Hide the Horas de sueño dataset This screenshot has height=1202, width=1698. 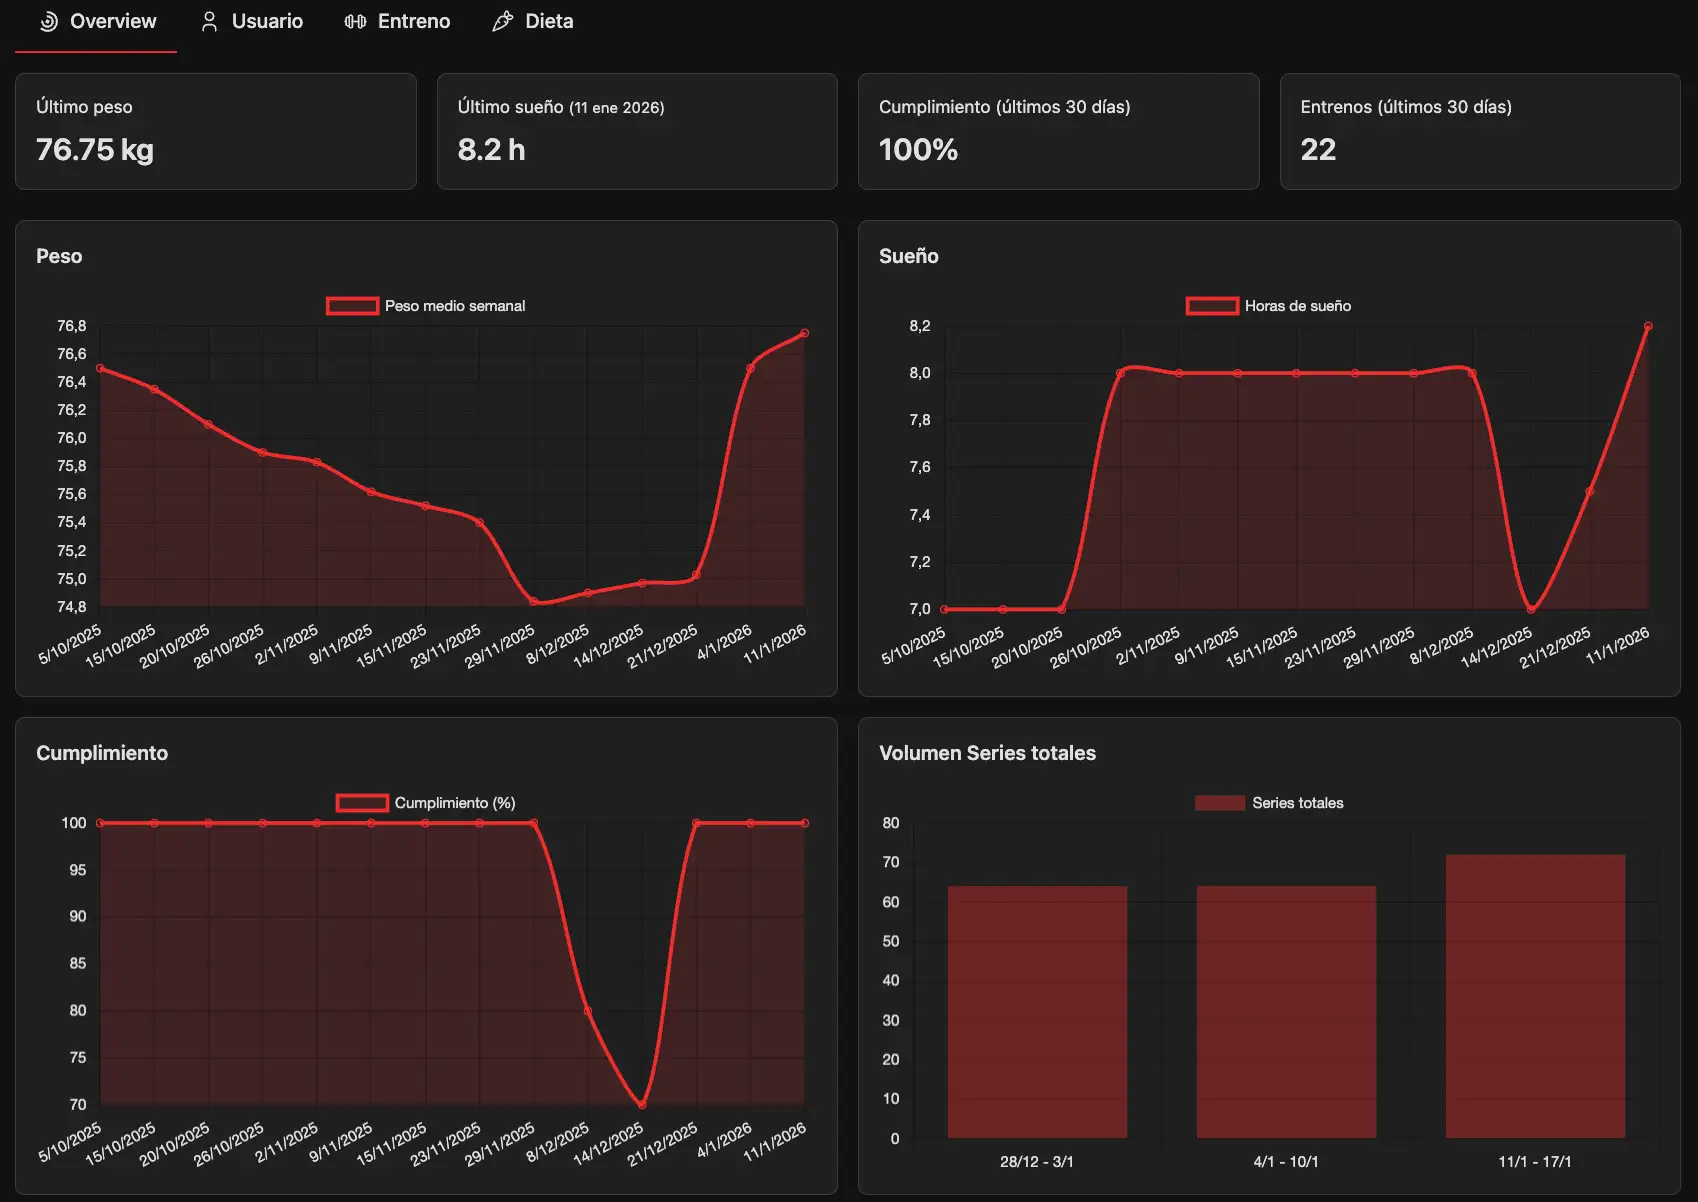[x=1268, y=306]
